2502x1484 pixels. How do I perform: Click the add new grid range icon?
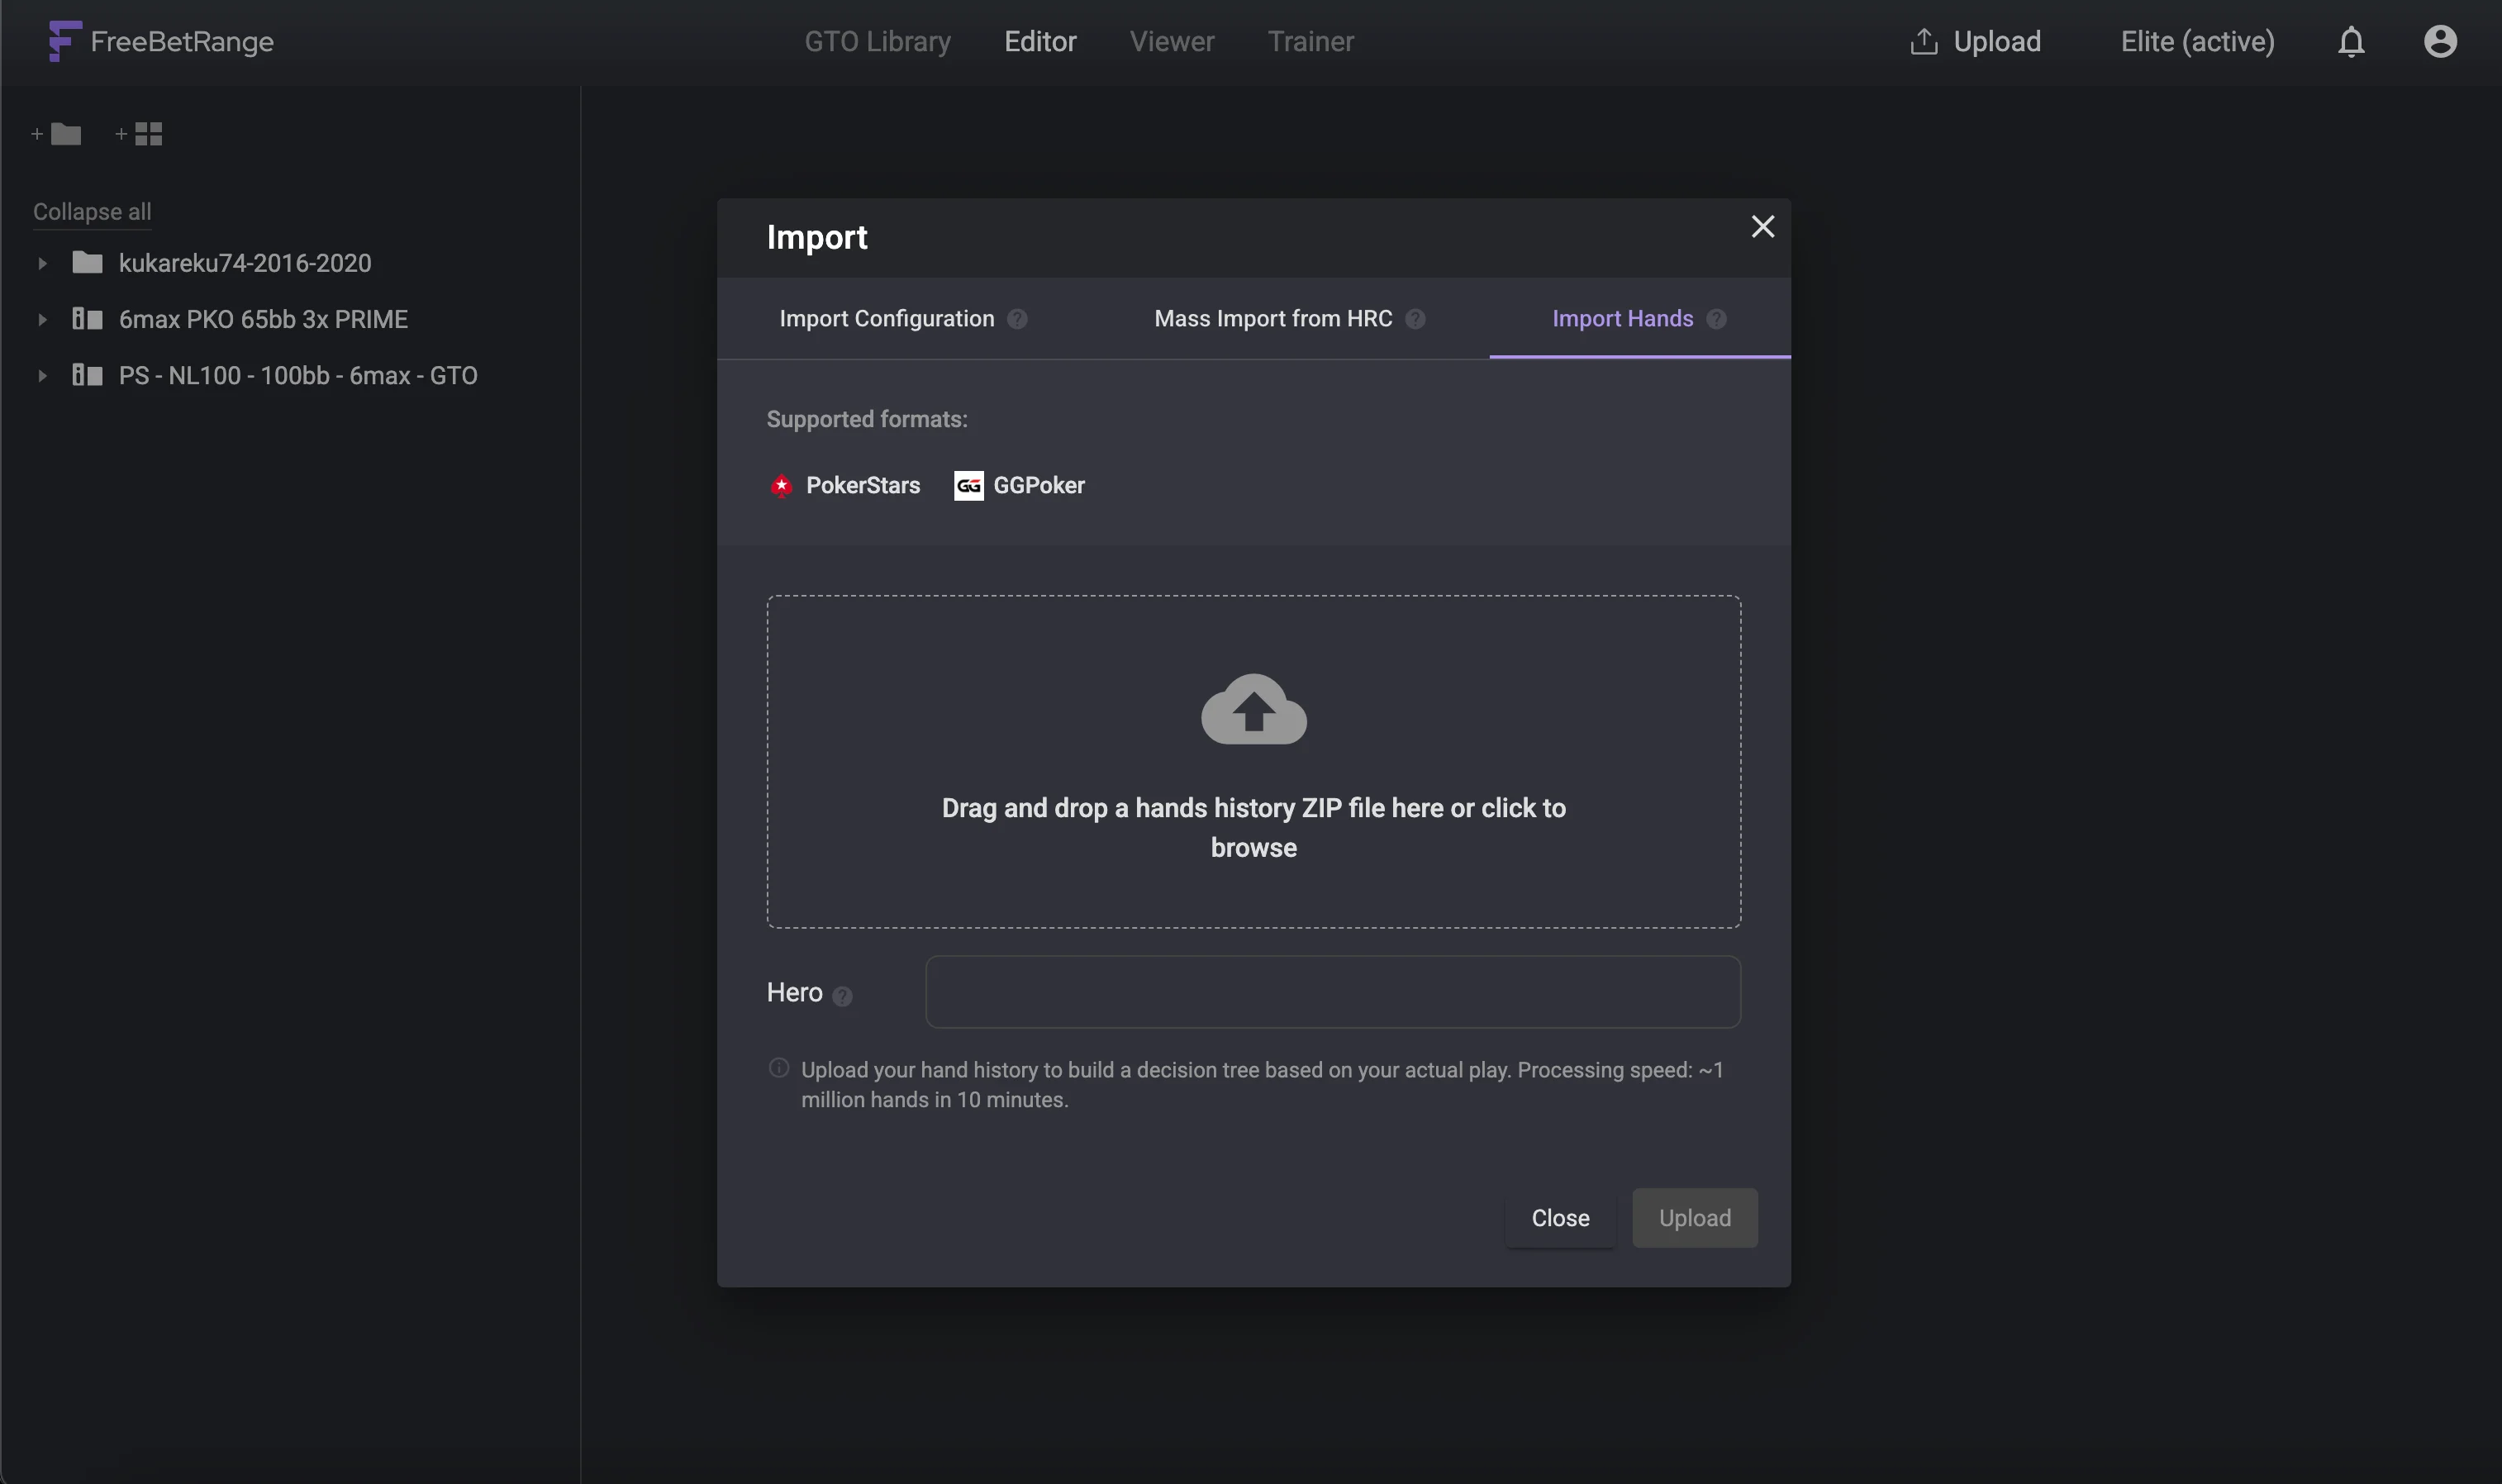(139, 134)
